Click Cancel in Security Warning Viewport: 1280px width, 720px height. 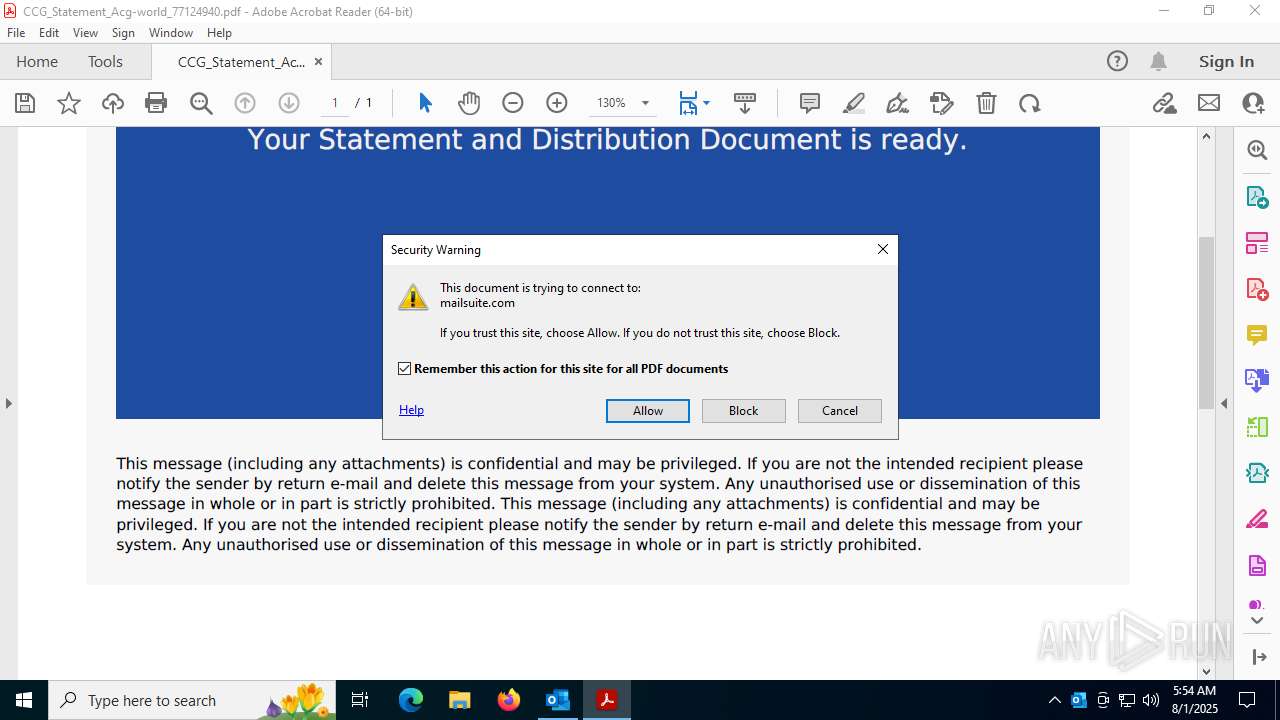[x=840, y=411]
